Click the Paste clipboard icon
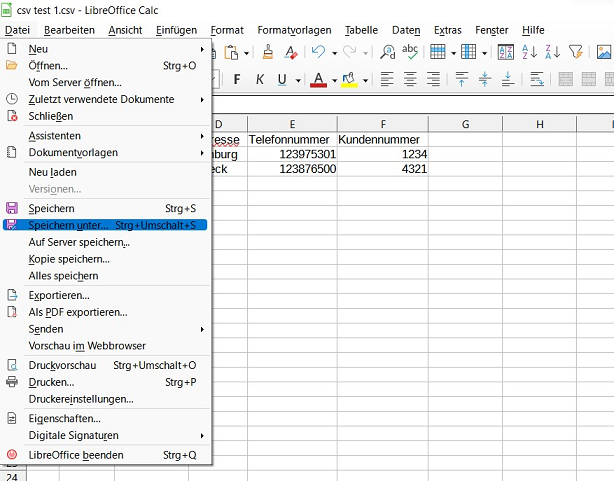This screenshot has height=481, width=614. 231,52
